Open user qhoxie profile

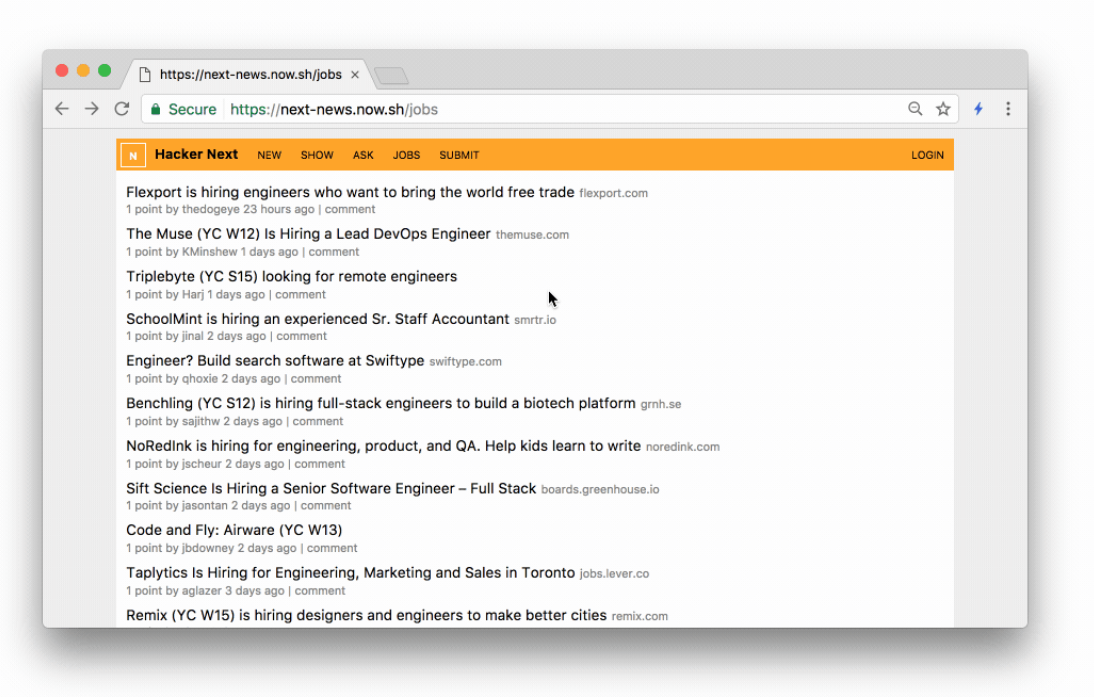pos(200,379)
